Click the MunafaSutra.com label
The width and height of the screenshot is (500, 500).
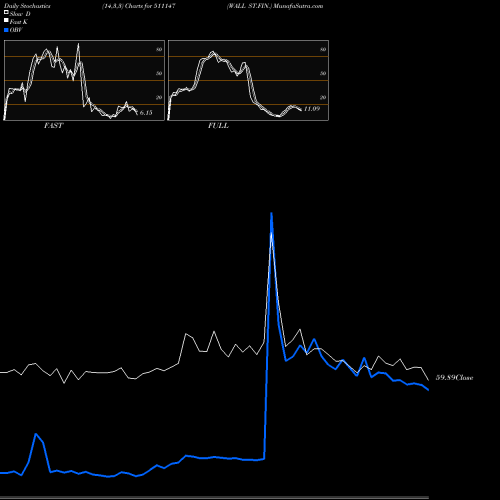pyautogui.click(x=298, y=6)
